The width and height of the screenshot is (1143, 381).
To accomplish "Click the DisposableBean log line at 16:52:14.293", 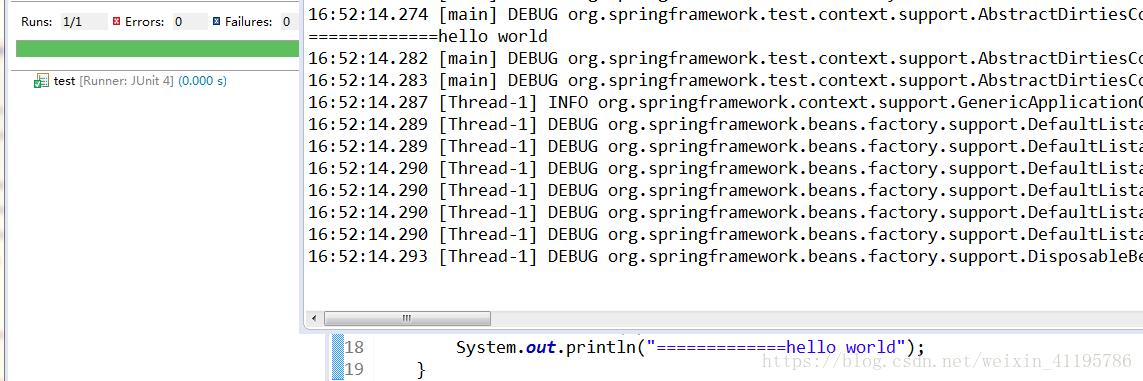I will 725,256.
